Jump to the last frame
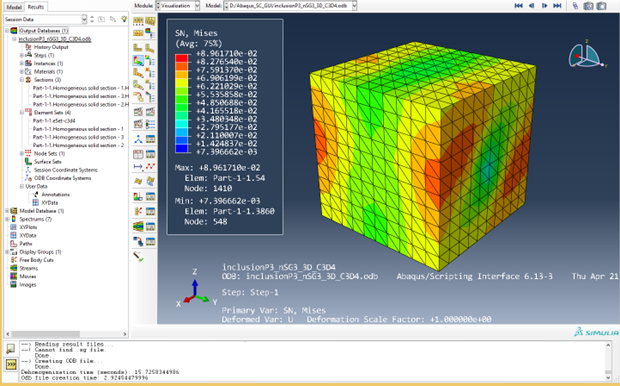The width and height of the screenshot is (620, 386). [x=557, y=6]
